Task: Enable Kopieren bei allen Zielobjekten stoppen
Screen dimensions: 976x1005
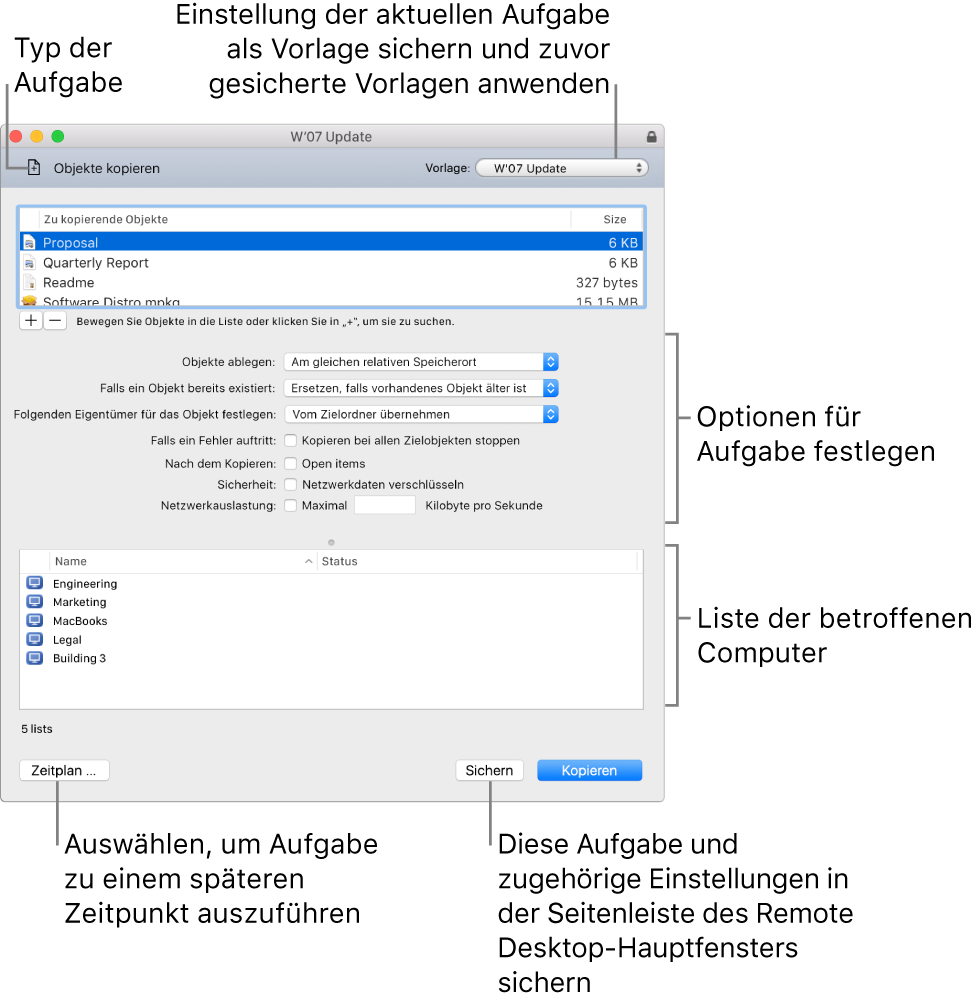Action: coord(290,440)
